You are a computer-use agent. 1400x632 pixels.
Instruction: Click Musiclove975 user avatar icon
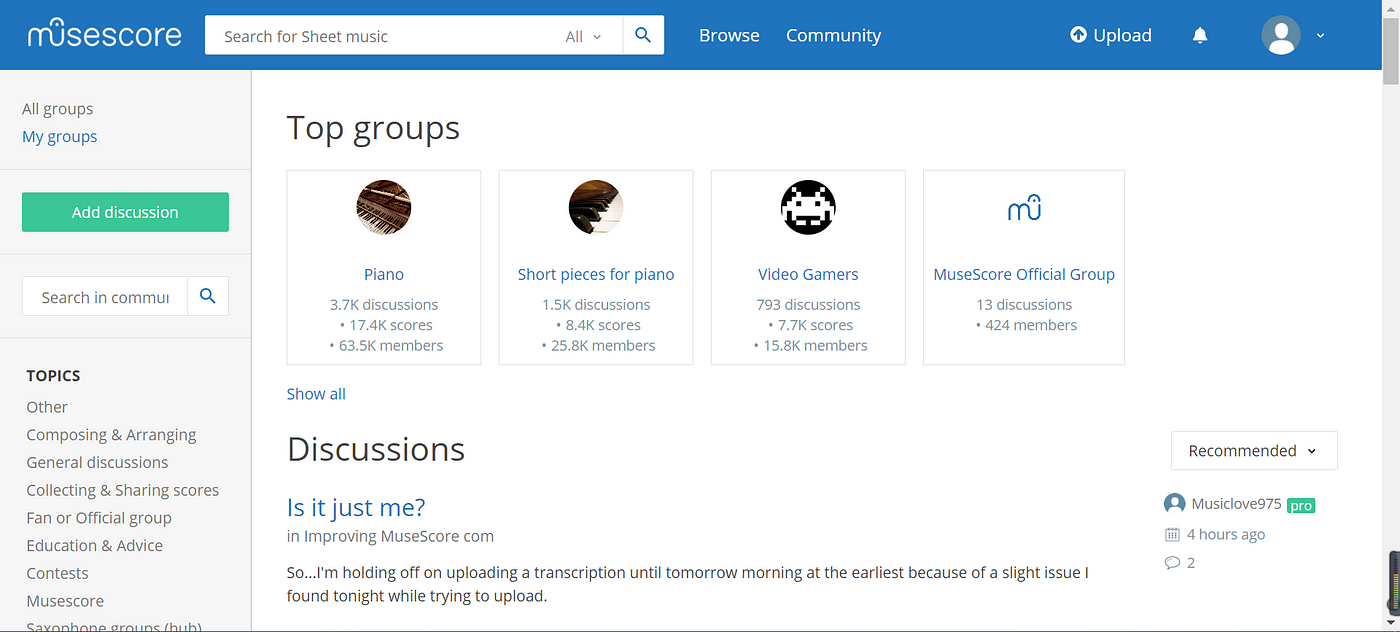pos(1175,504)
